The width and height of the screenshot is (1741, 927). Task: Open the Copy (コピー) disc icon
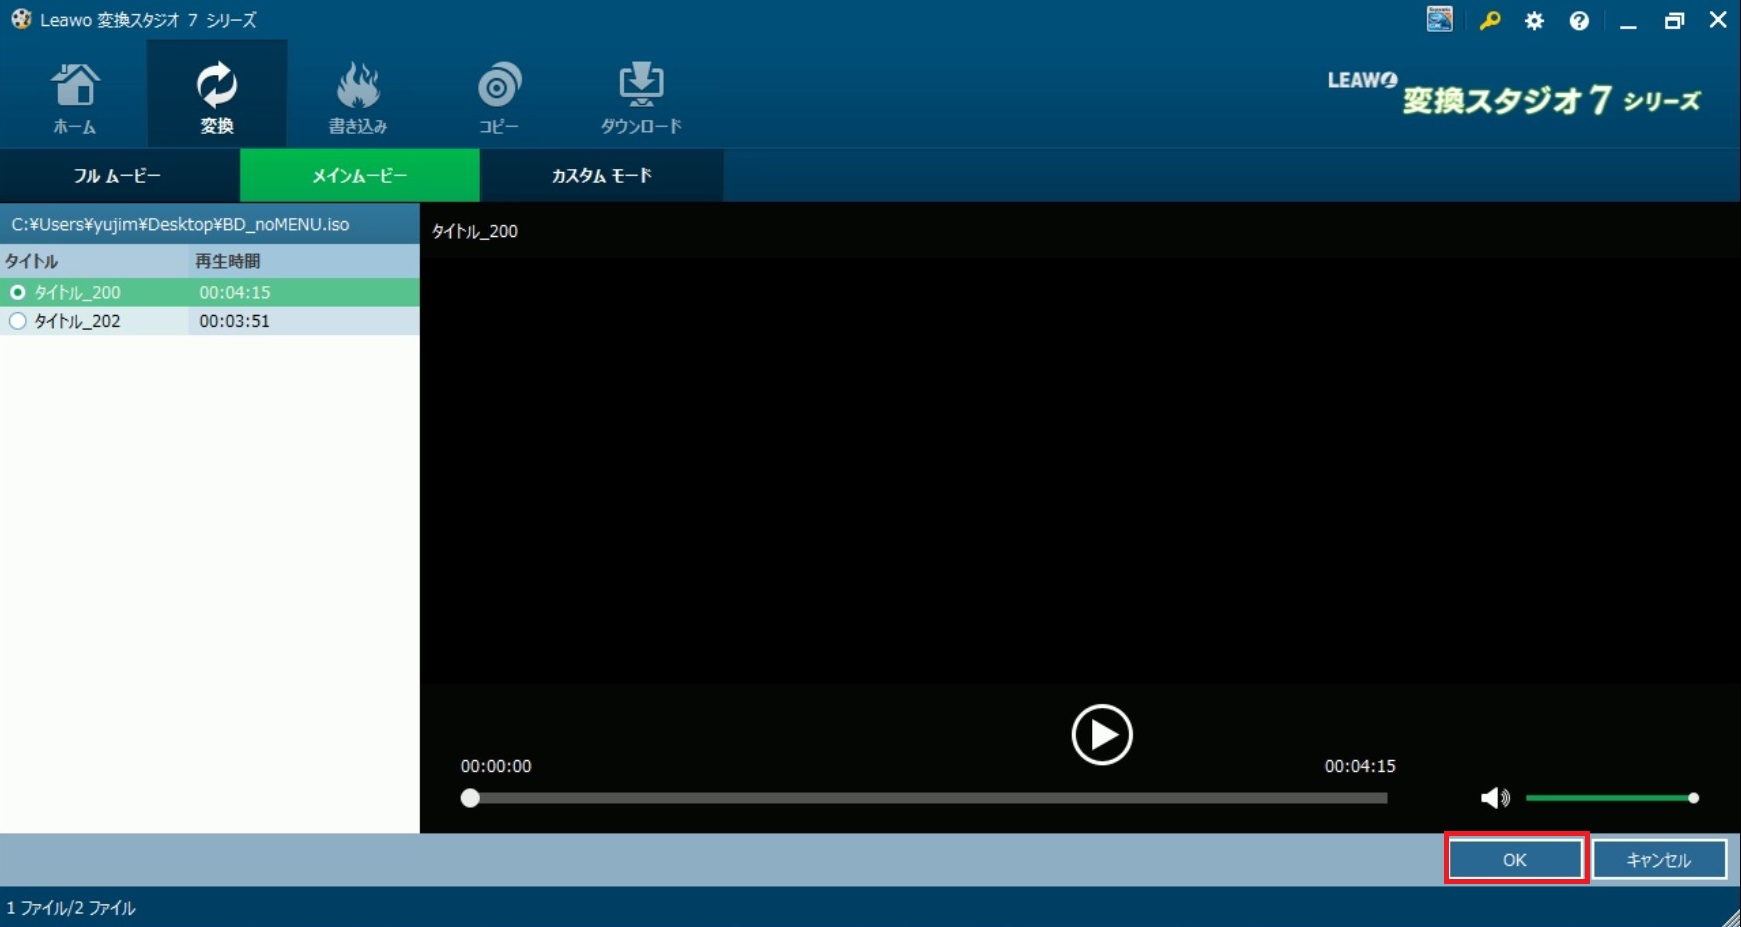(498, 97)
